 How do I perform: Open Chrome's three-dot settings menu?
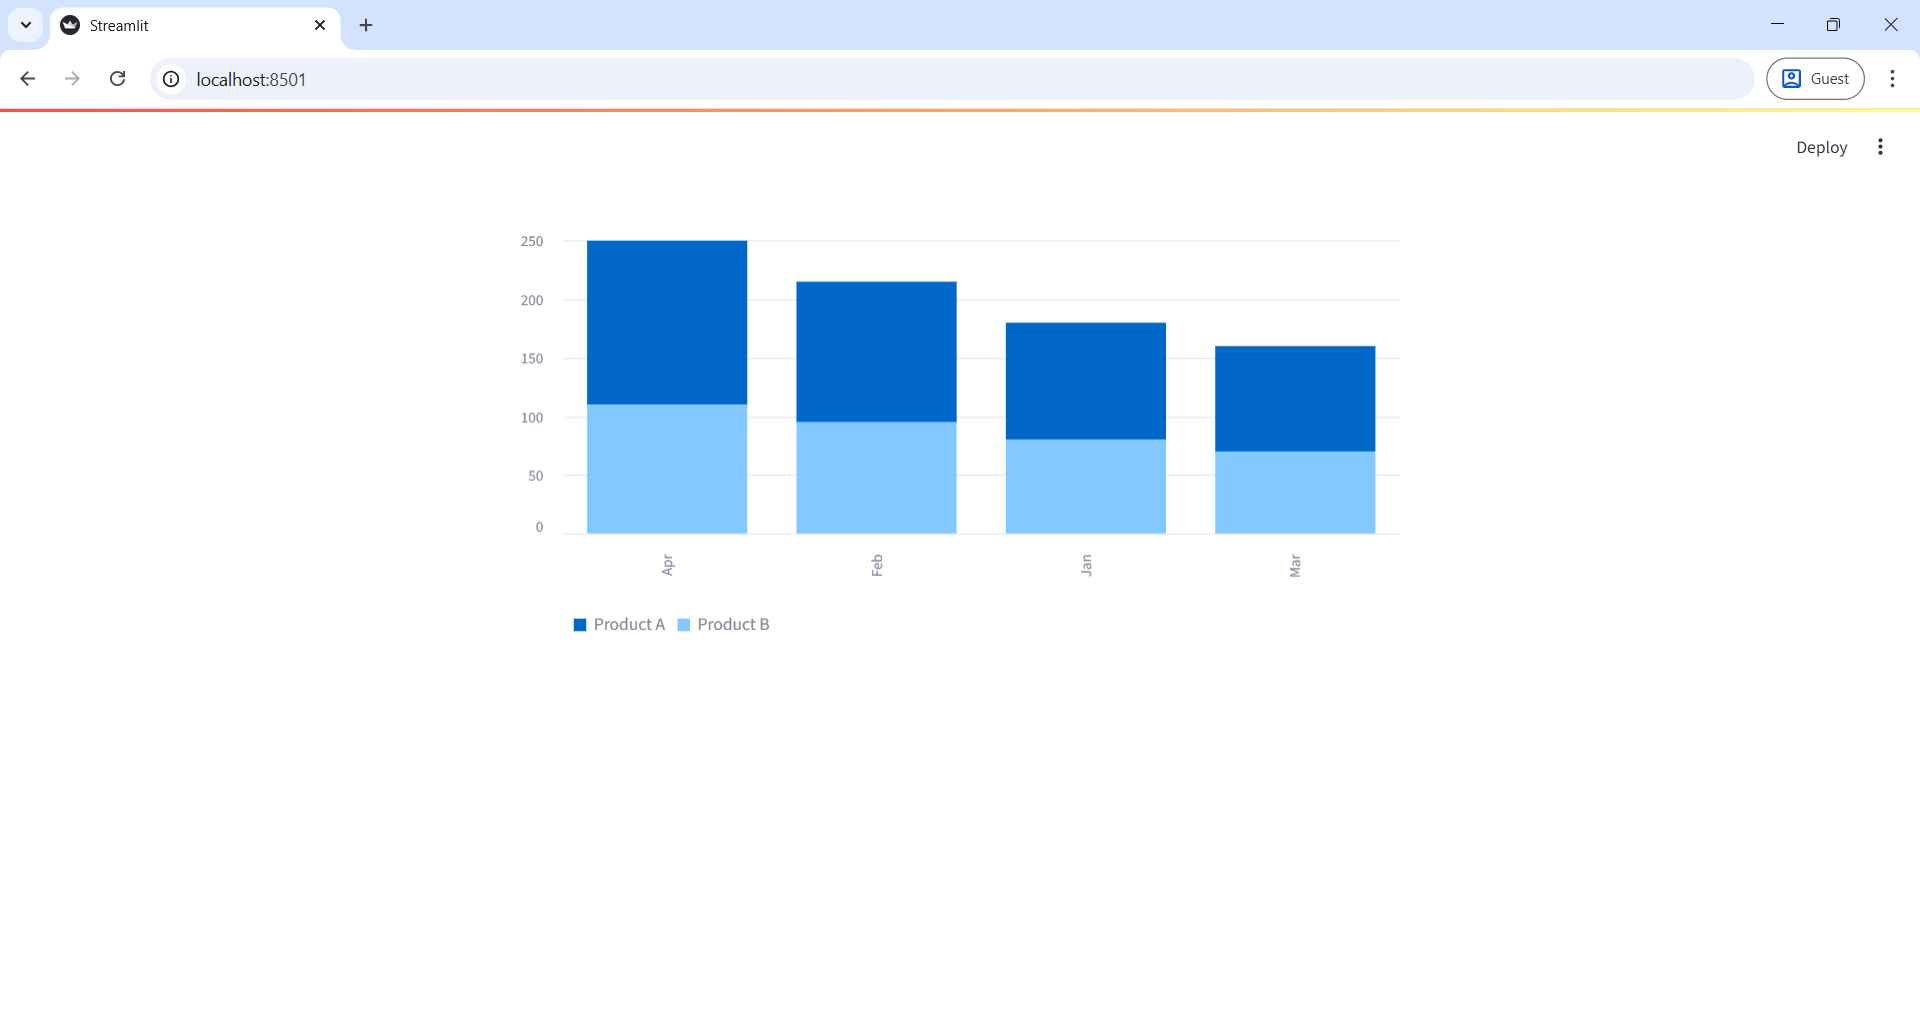click(x=1893, y=78)
